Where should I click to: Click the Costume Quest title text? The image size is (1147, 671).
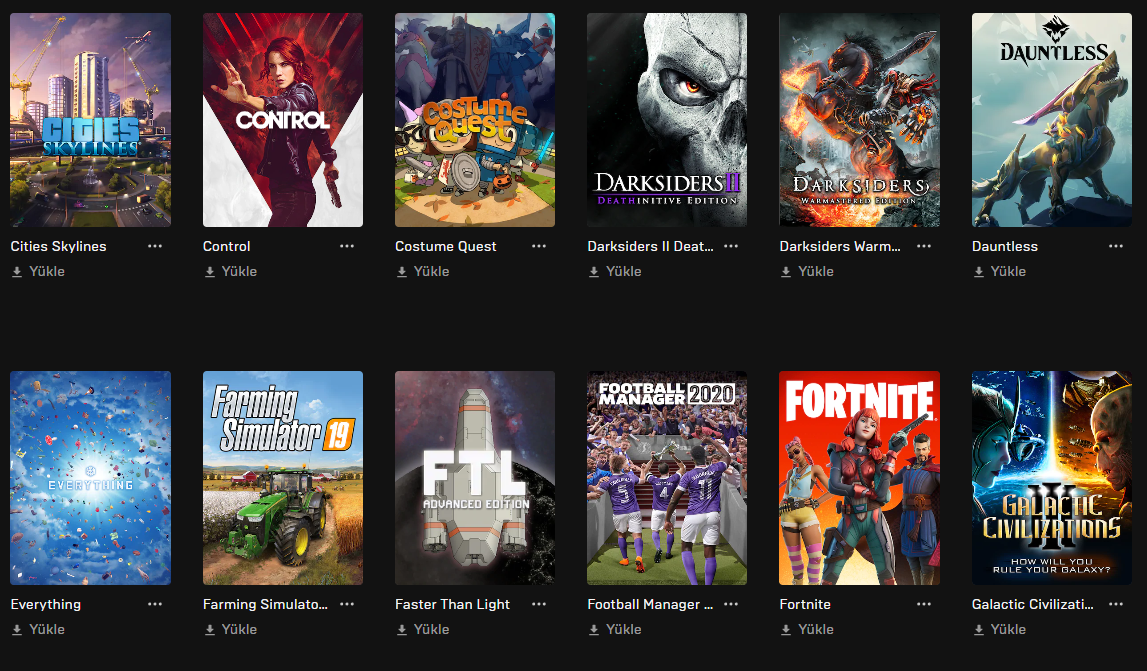[445, 247]
